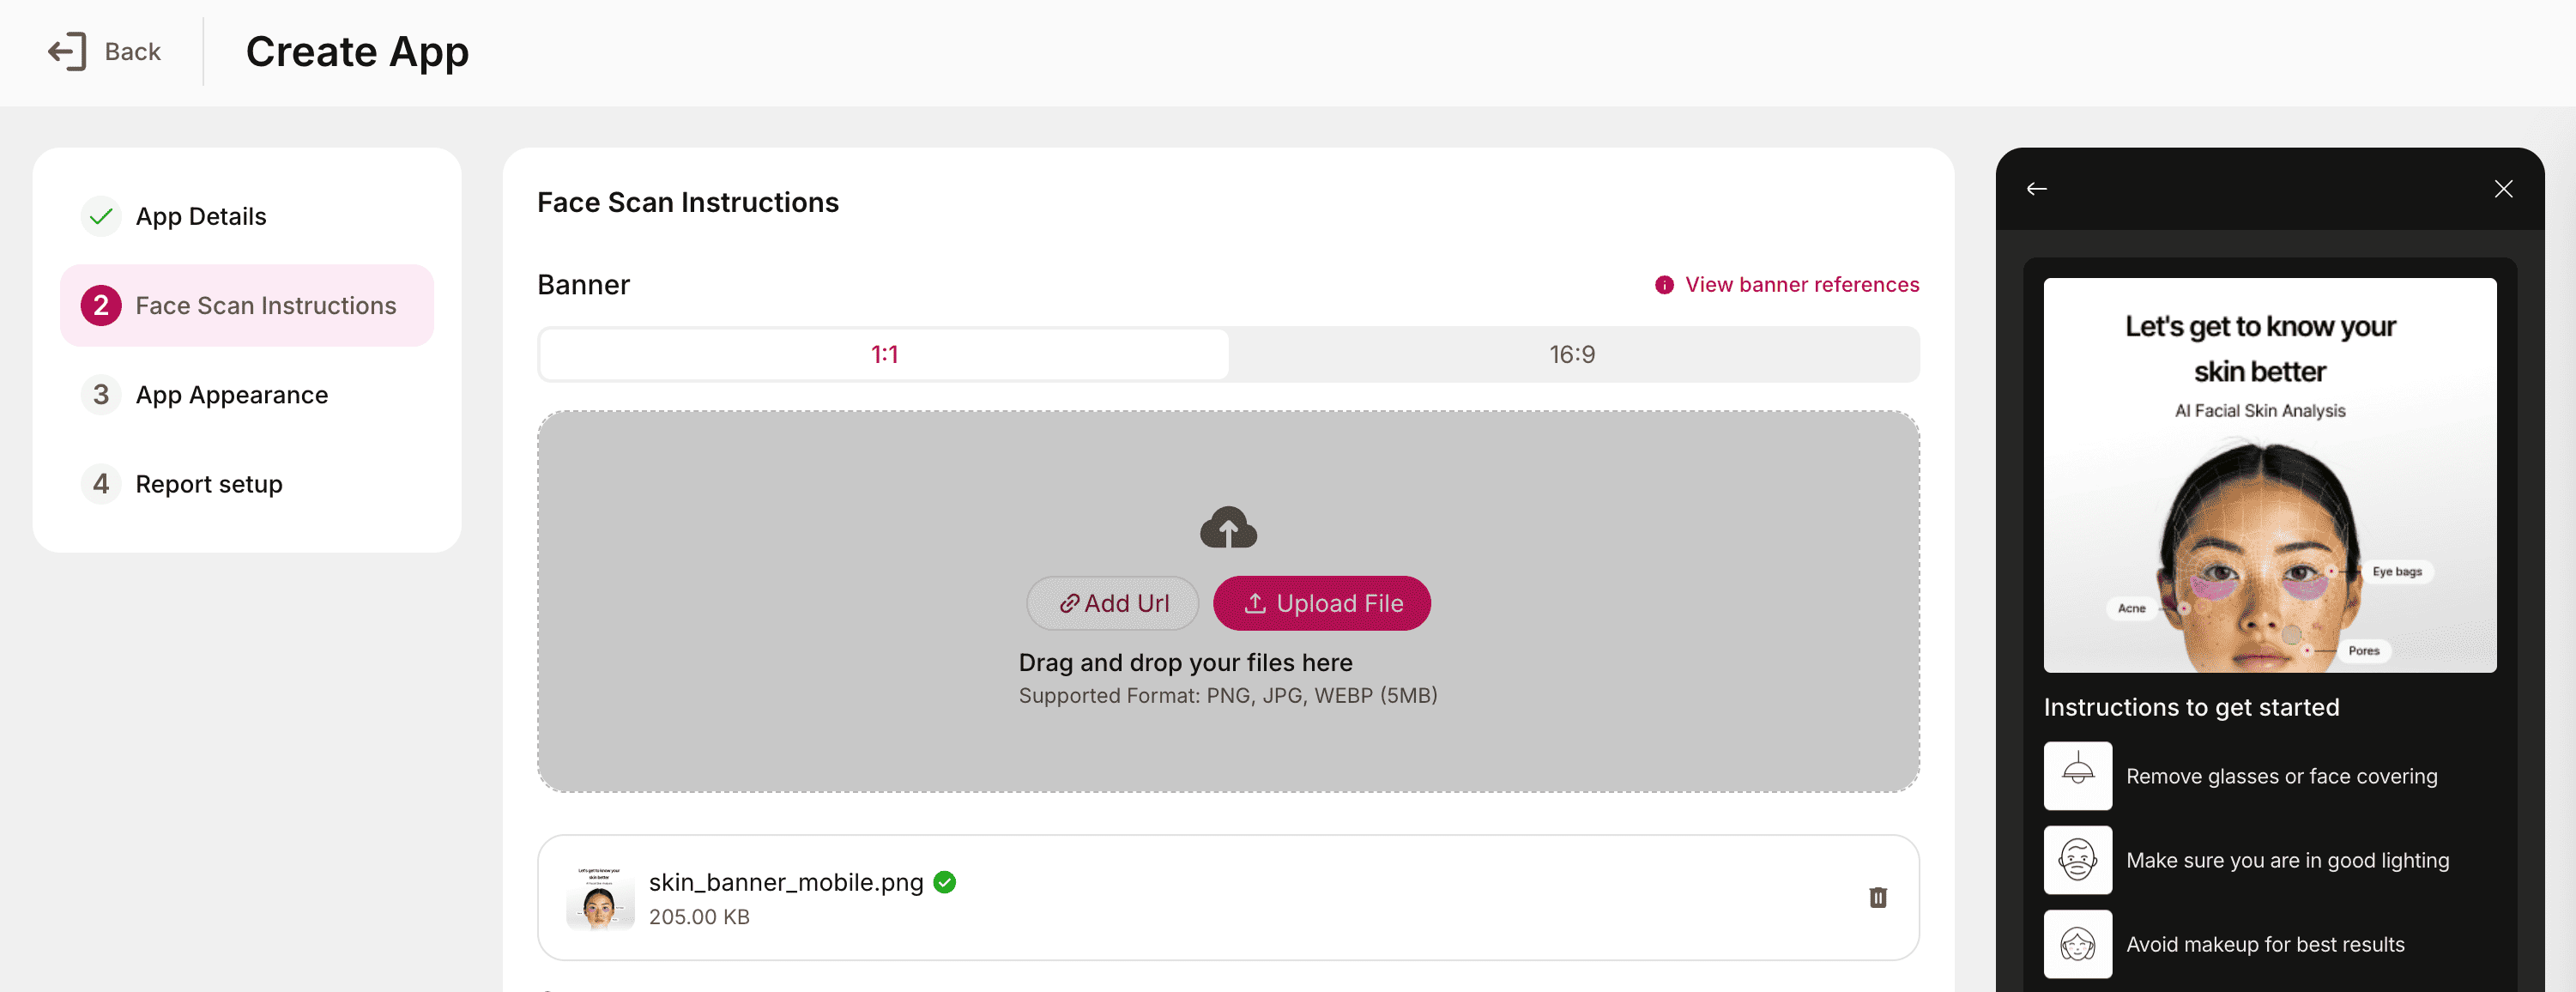Select the Face Scan Instructions step
2576x992 pixels.
coord(265,305)
